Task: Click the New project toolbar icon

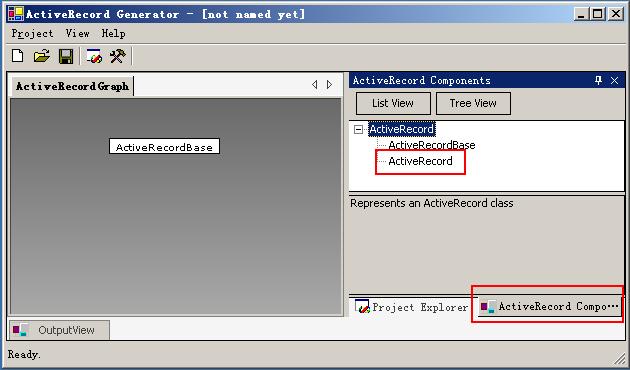Action: 17,56
